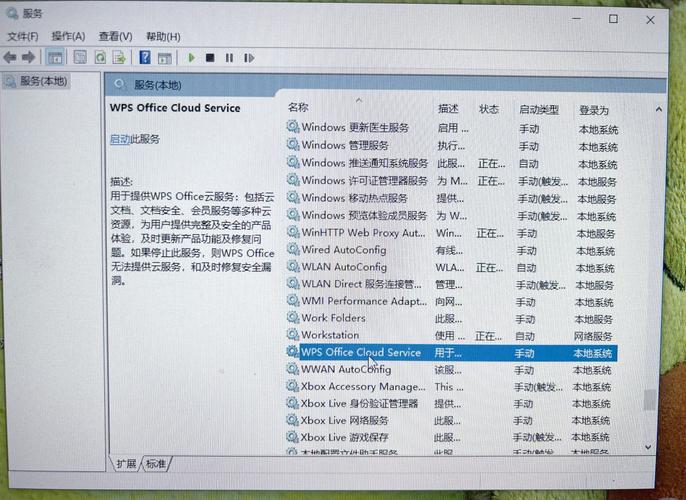Viewport: 686px width, 500px height.
Task: Select the Windows 许可证管理器服务 row
Action: pyautogui.click(x=452, y=181)
